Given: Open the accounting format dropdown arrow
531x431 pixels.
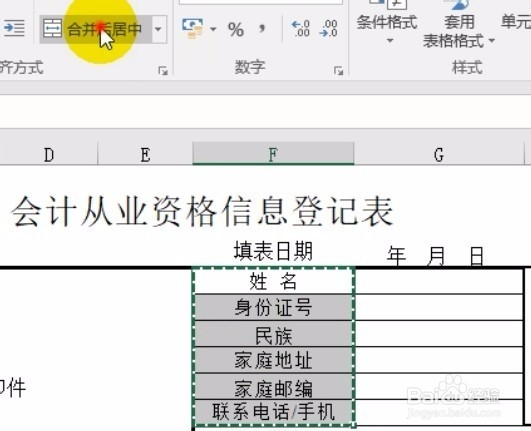Looking at the screenshot, I should (213, 29).
